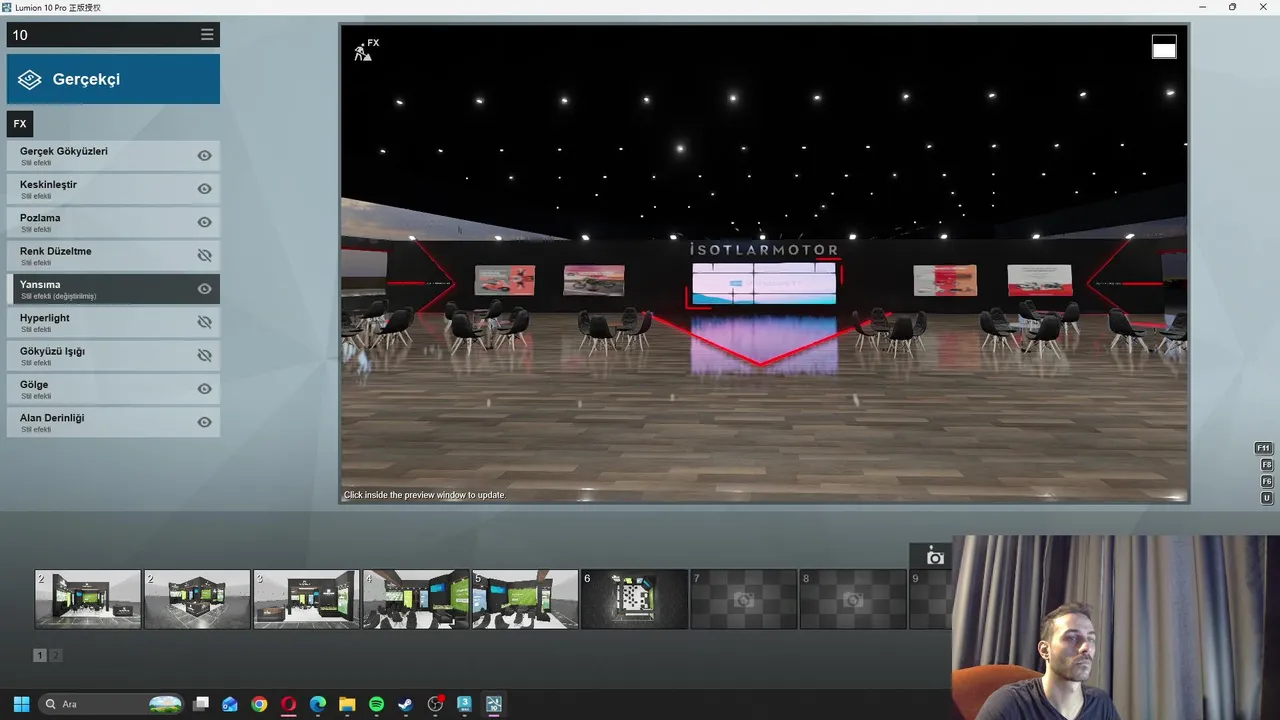Open Spotify from the taskbar
1280x720 pixels.
(376, 704)
